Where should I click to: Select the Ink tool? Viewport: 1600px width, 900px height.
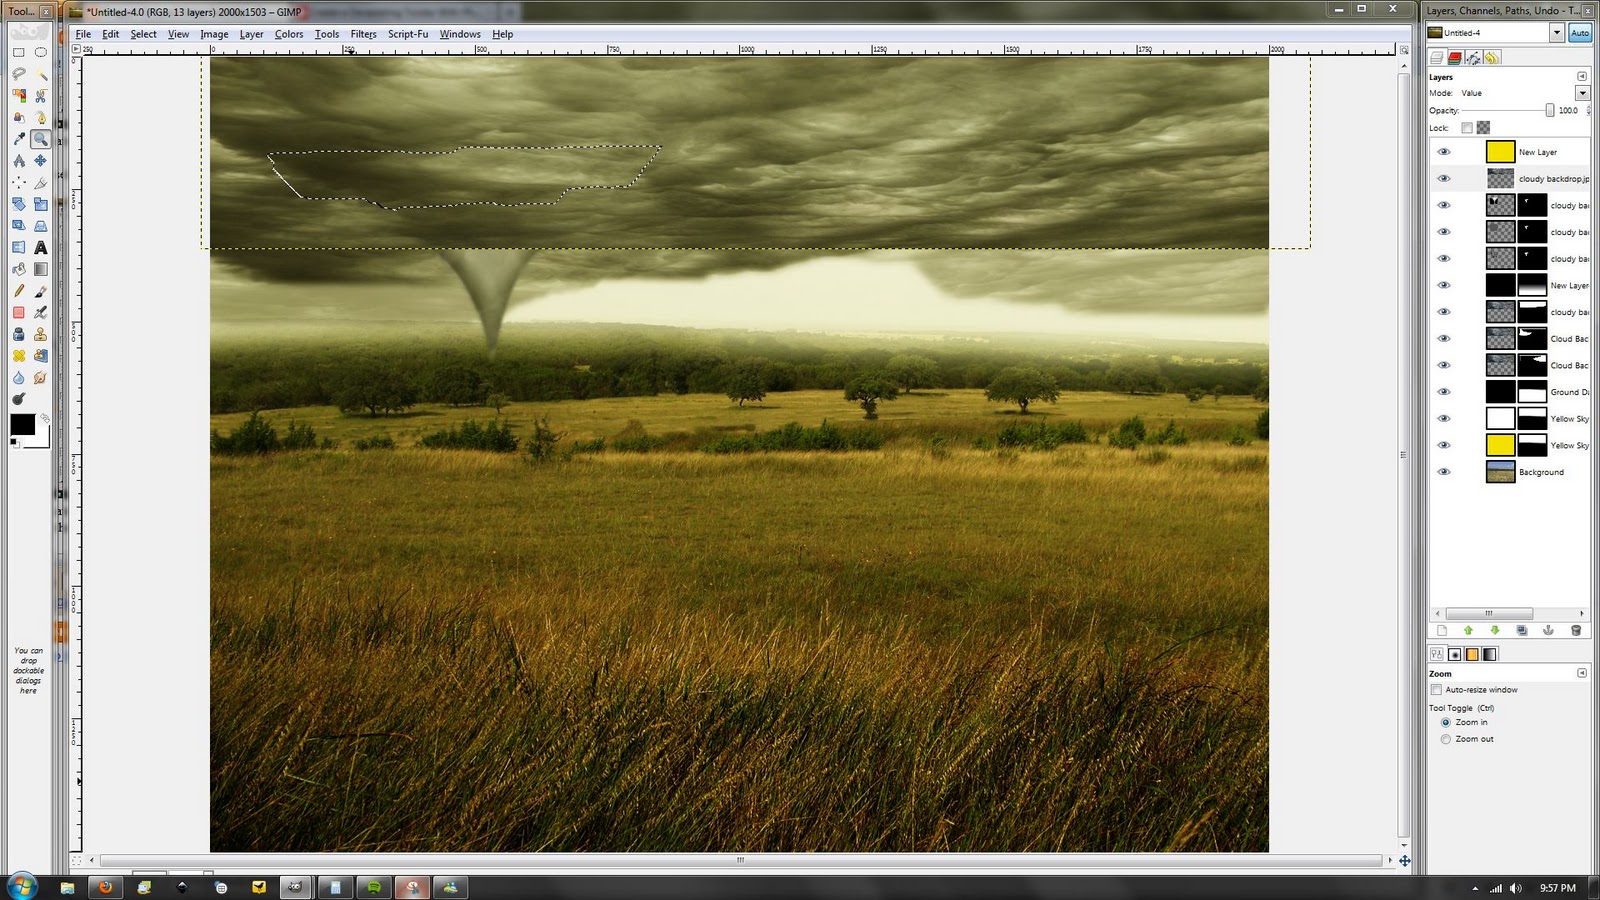[x=40, y=312]
